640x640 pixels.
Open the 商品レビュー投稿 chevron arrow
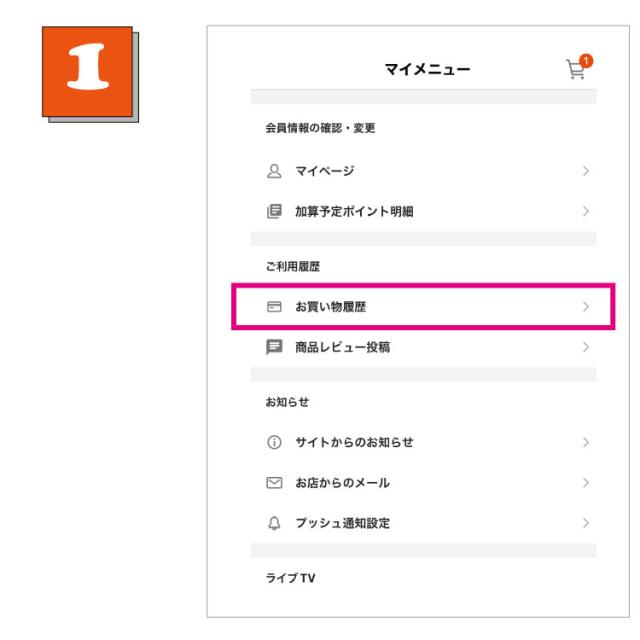(586, 347)
